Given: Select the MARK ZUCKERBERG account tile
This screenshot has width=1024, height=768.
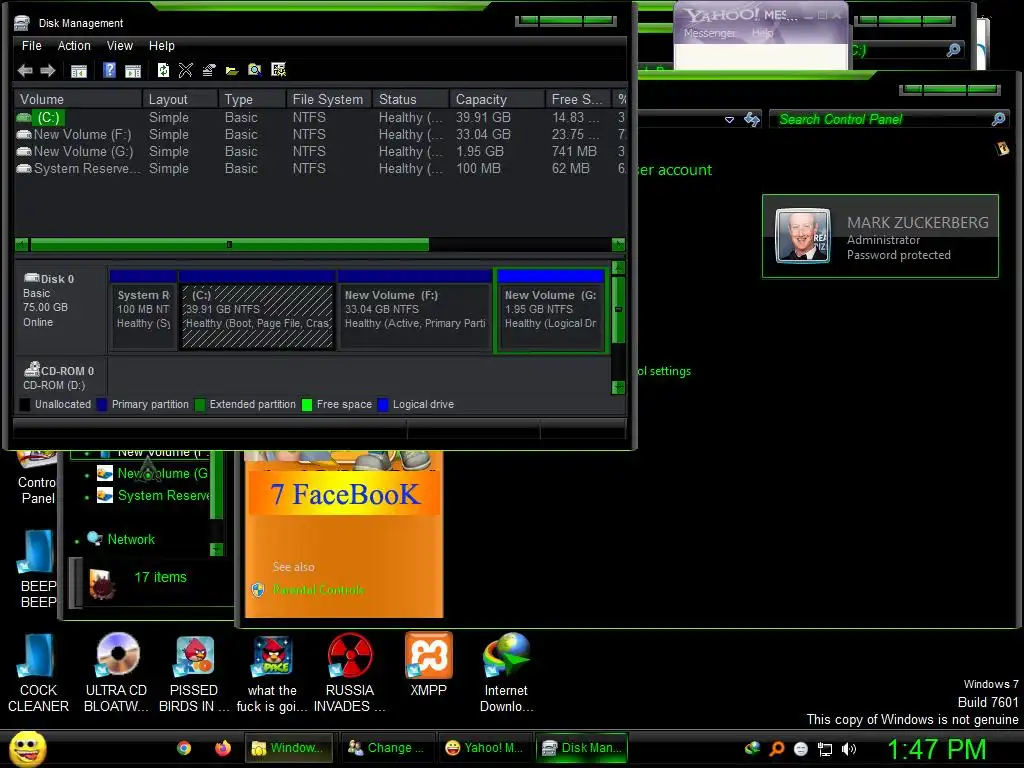Looking at the screenshot, I should pos(880,236).
